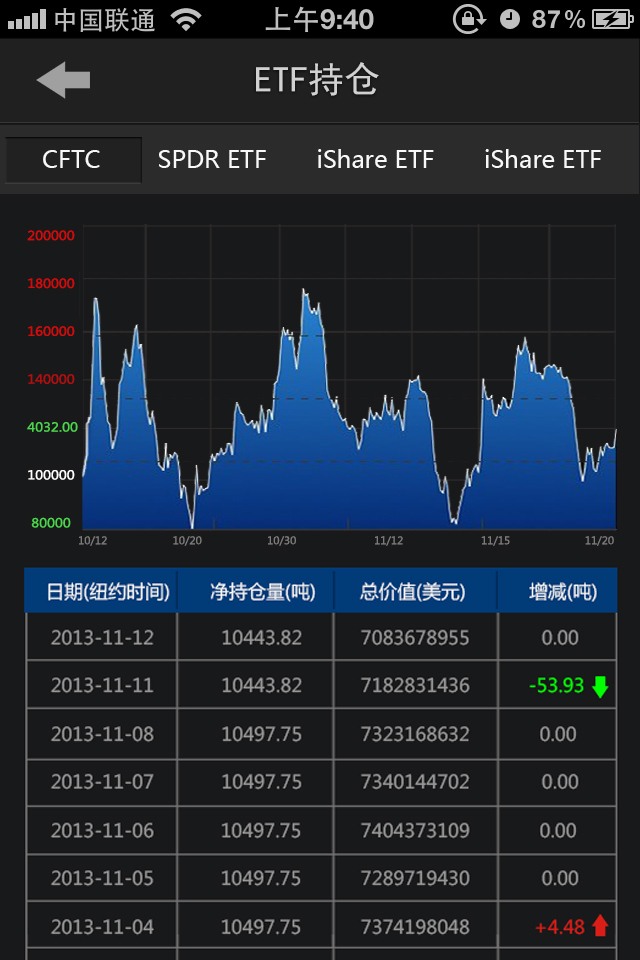Select the first iShare ETF tab
640x960 pixels.
[x=375, y=160]
